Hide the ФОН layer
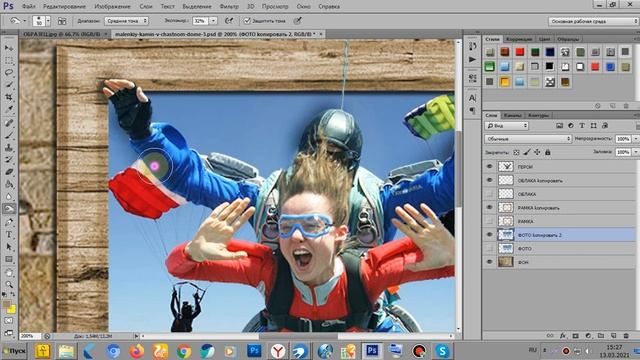 (x=489, y=262)
